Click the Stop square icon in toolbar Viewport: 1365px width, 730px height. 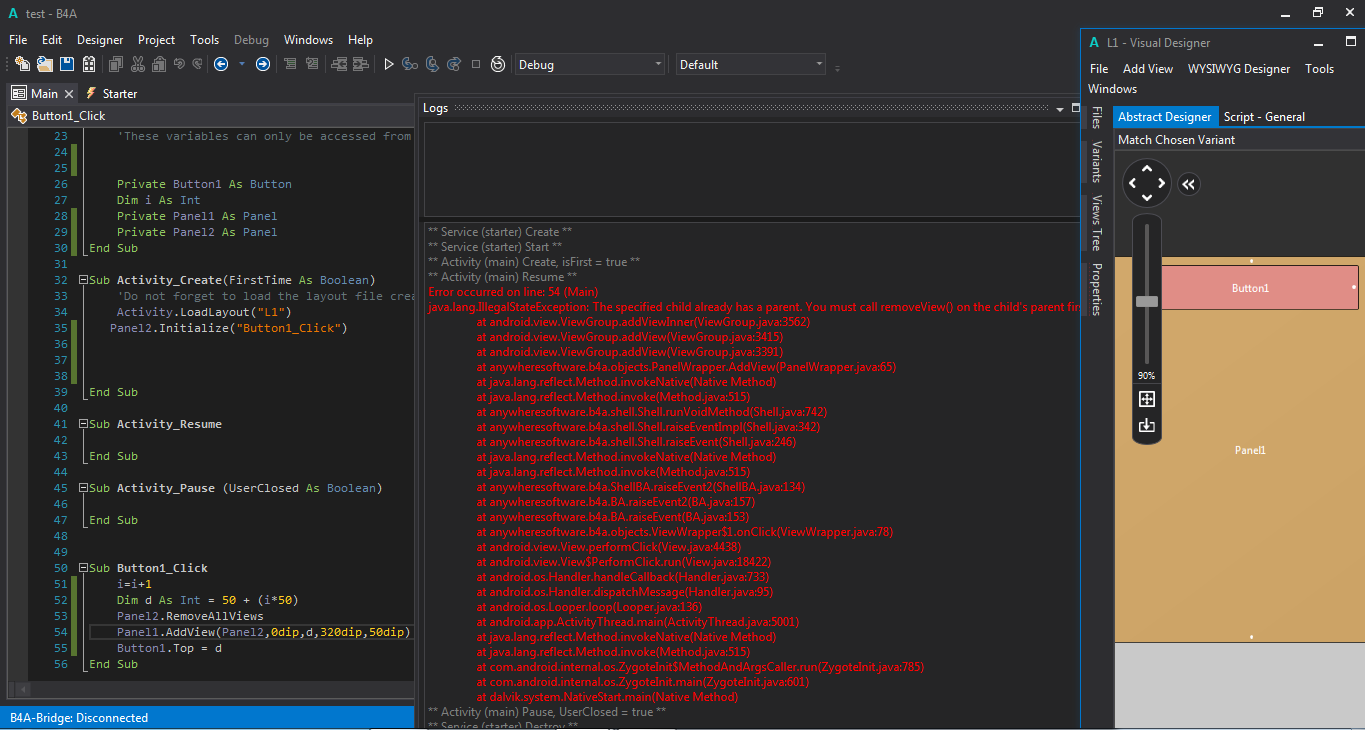pyautogui.click(x=476, y=64)
